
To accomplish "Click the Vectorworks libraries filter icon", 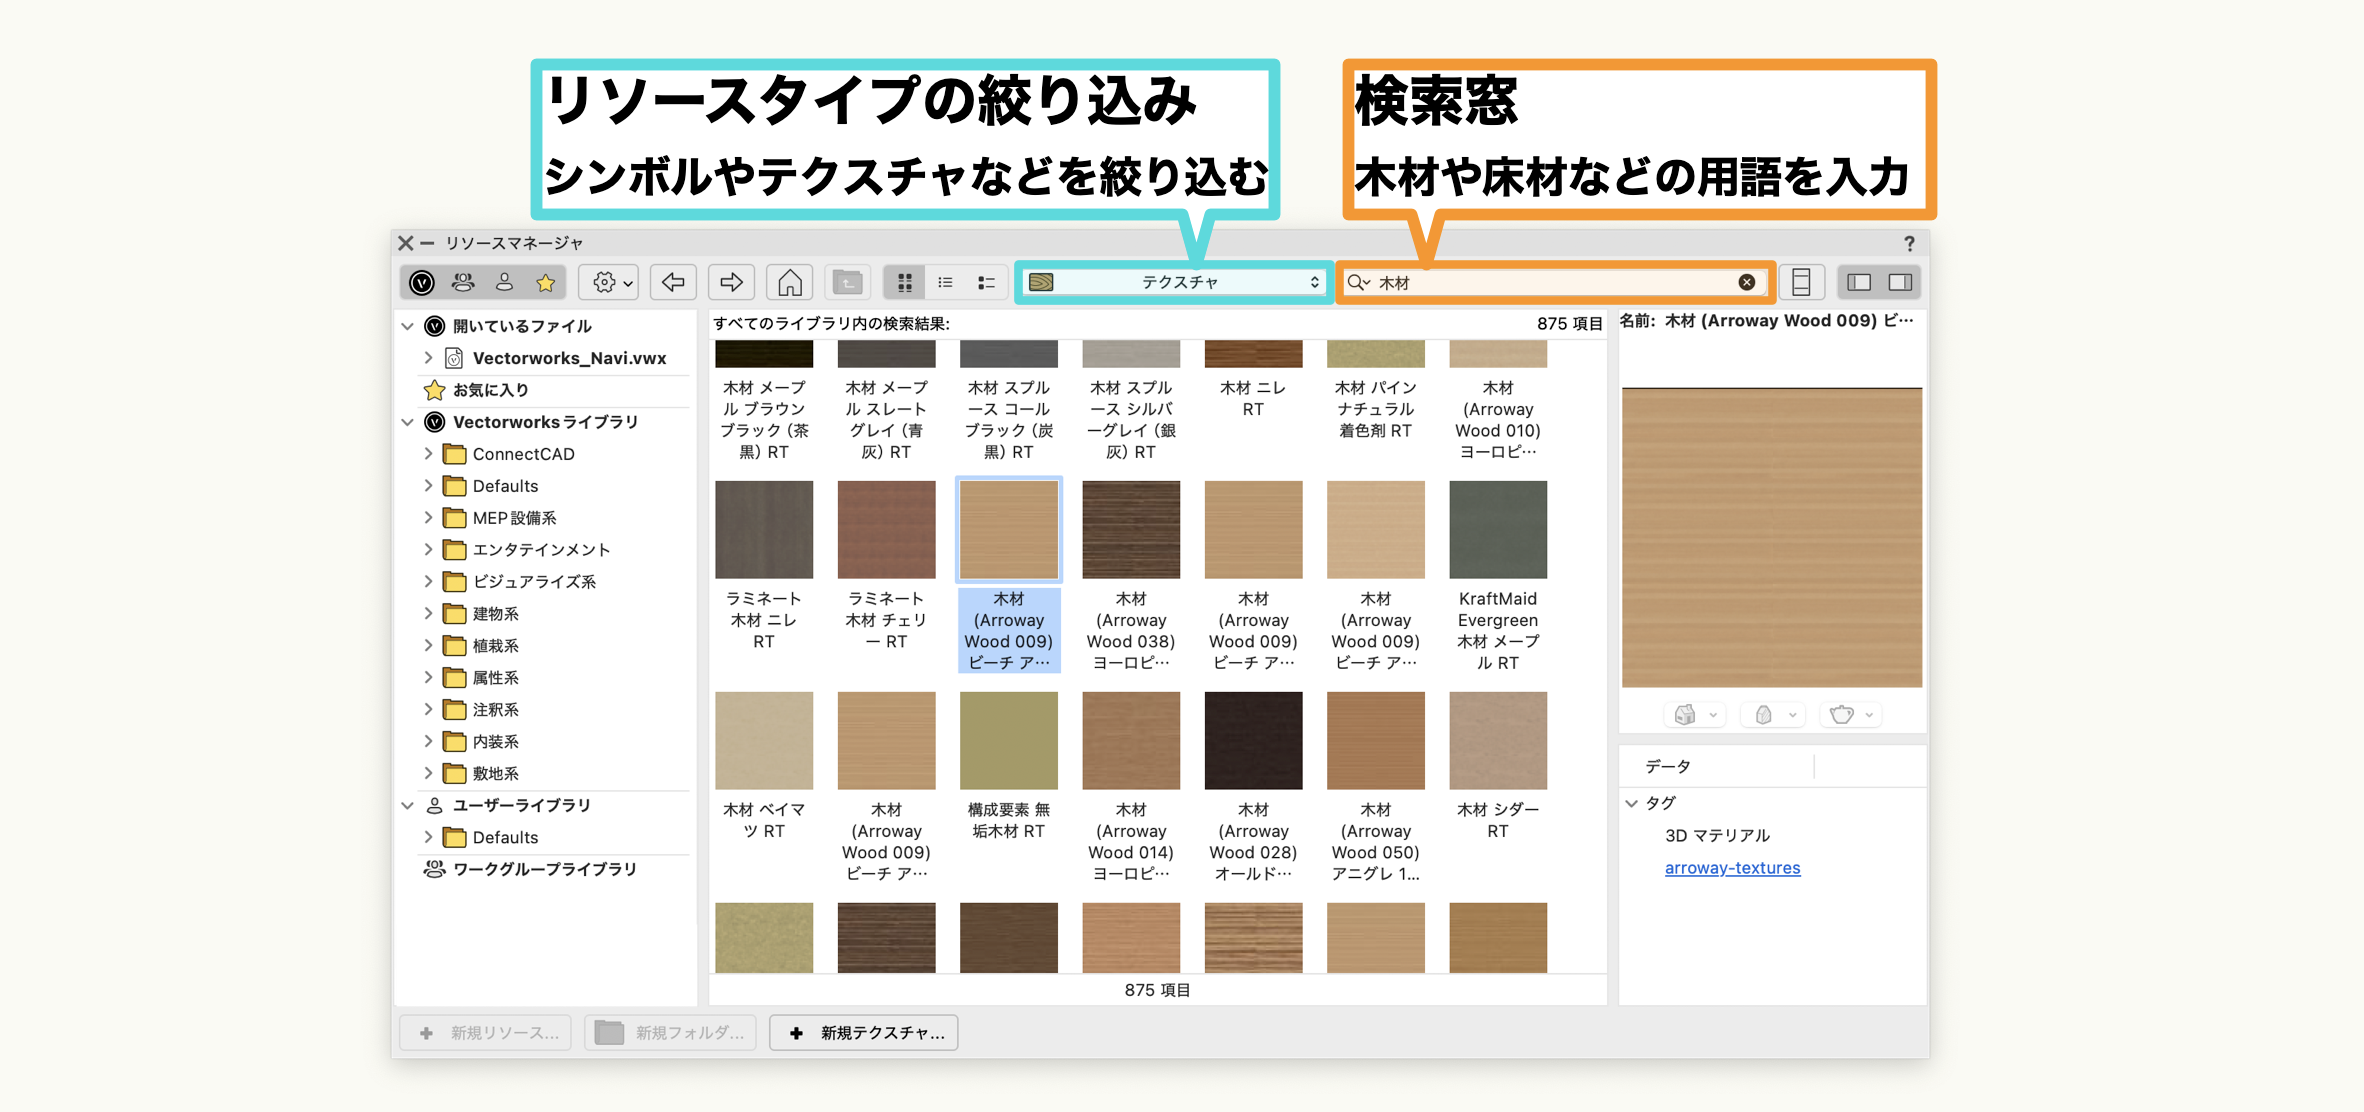I will (422, 283).
